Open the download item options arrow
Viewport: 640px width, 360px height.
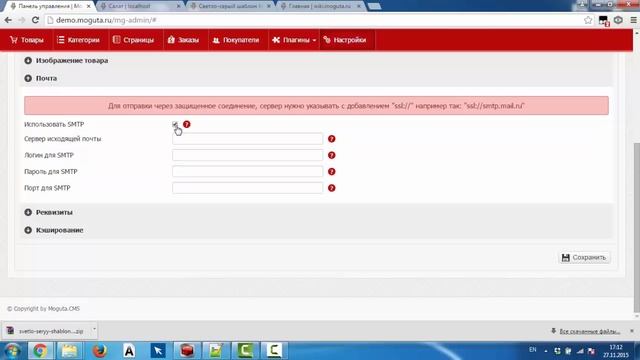tap(94, 329)
